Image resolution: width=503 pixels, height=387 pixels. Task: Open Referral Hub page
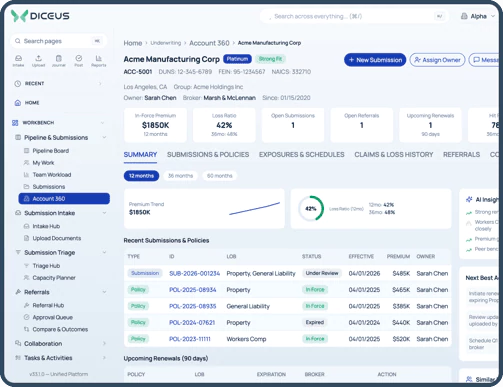click(48, 305)
